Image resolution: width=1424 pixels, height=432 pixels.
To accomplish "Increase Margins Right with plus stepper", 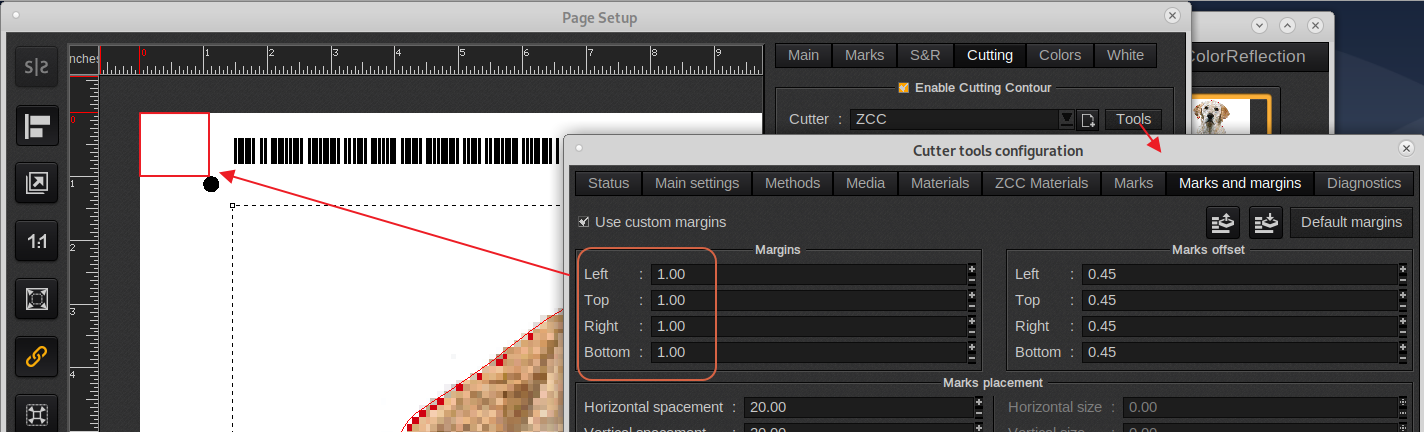I will 971,321.
